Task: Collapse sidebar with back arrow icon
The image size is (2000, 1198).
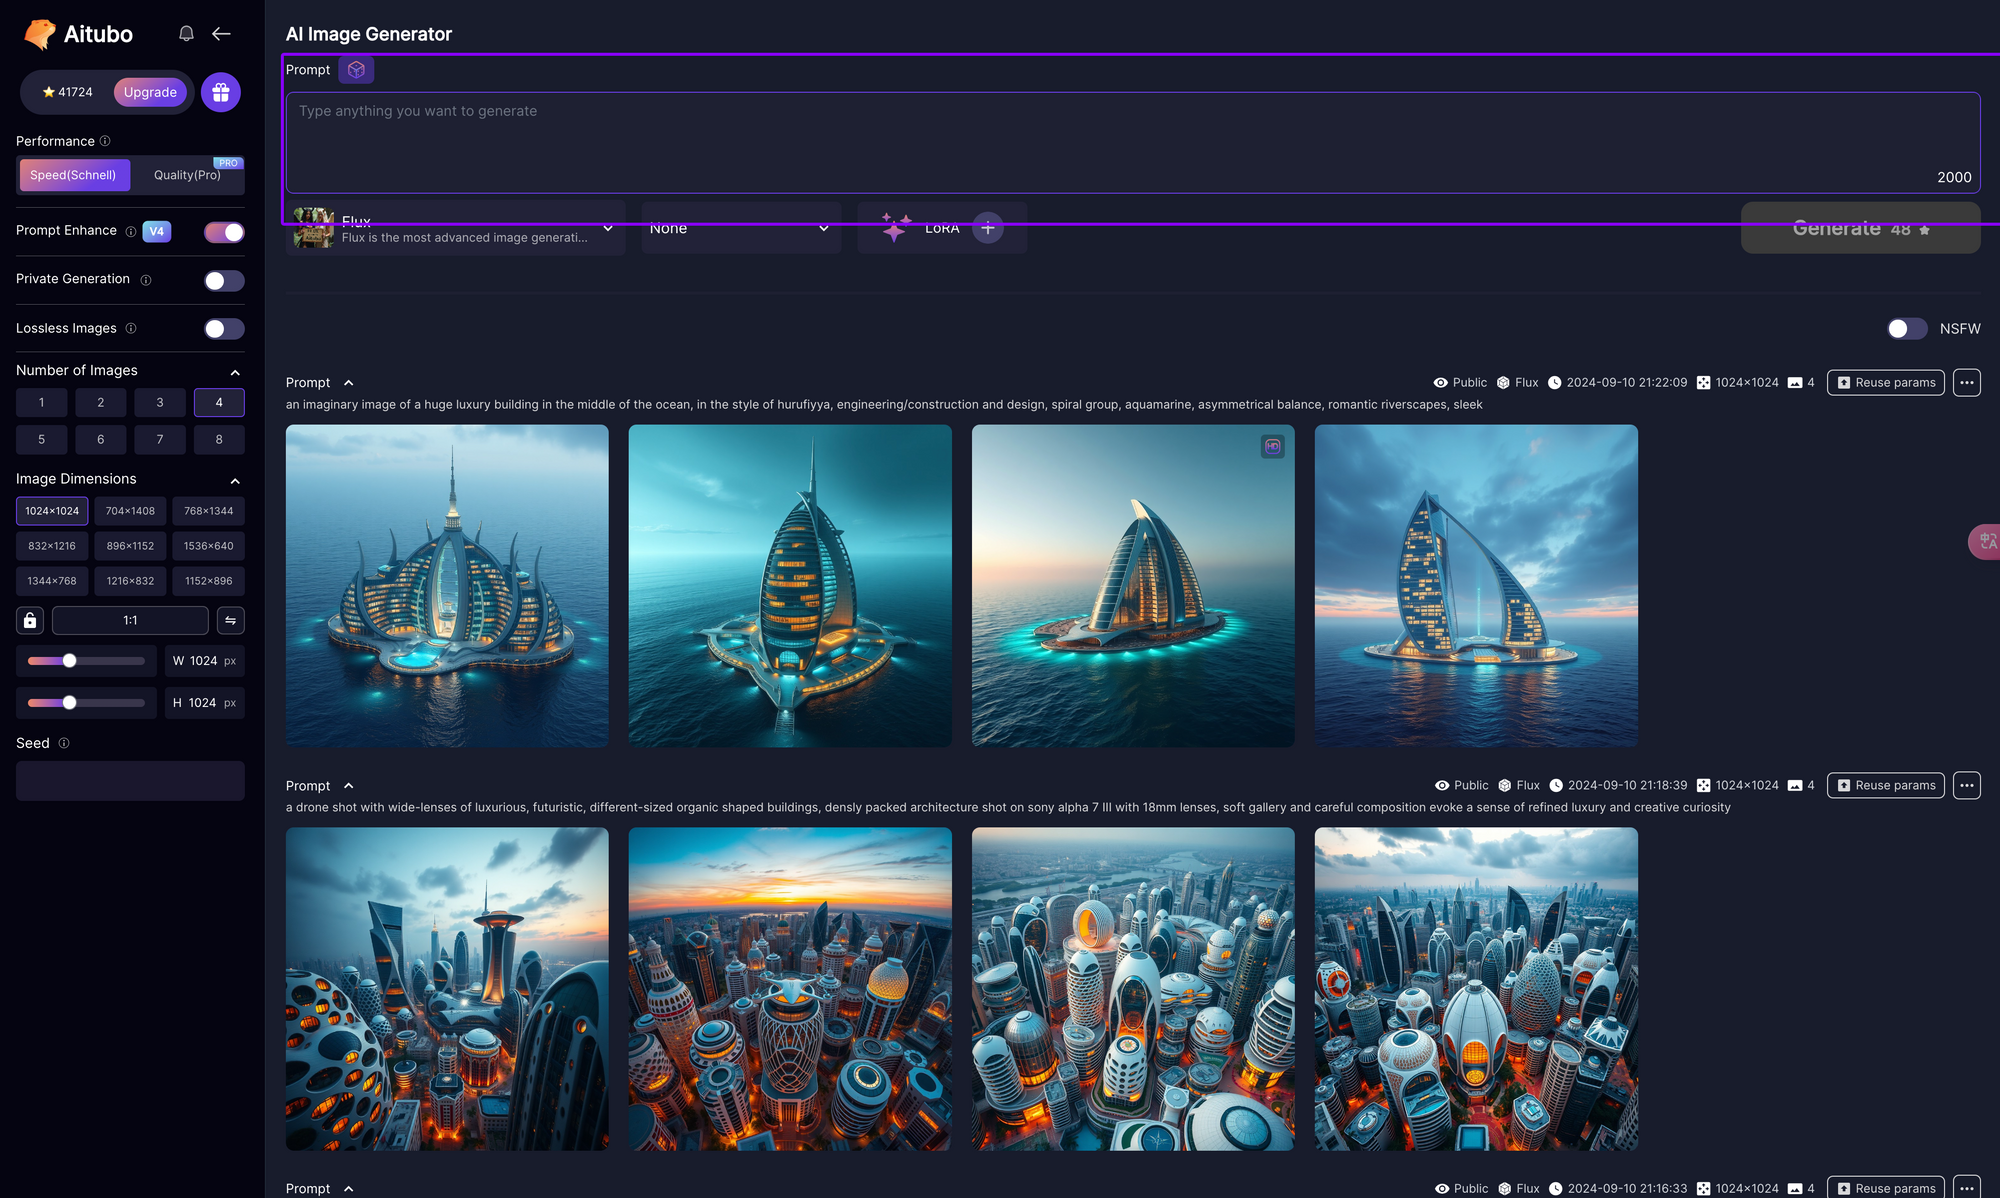Action: point(221,34)
